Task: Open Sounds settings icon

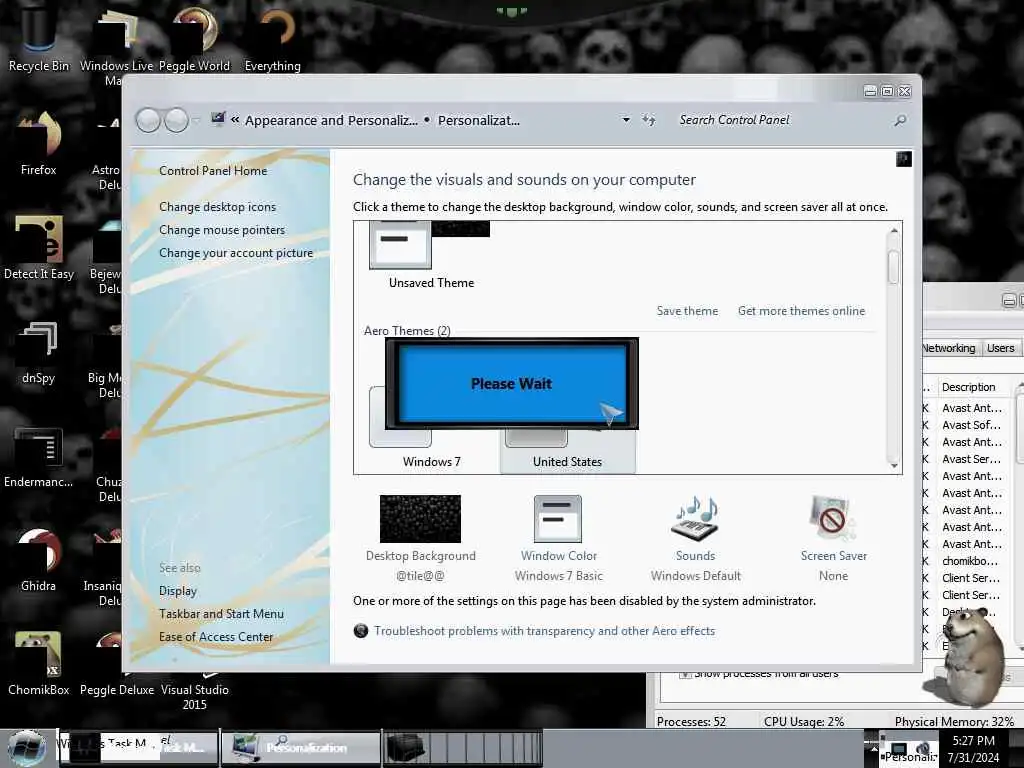Action: [695, 519]
